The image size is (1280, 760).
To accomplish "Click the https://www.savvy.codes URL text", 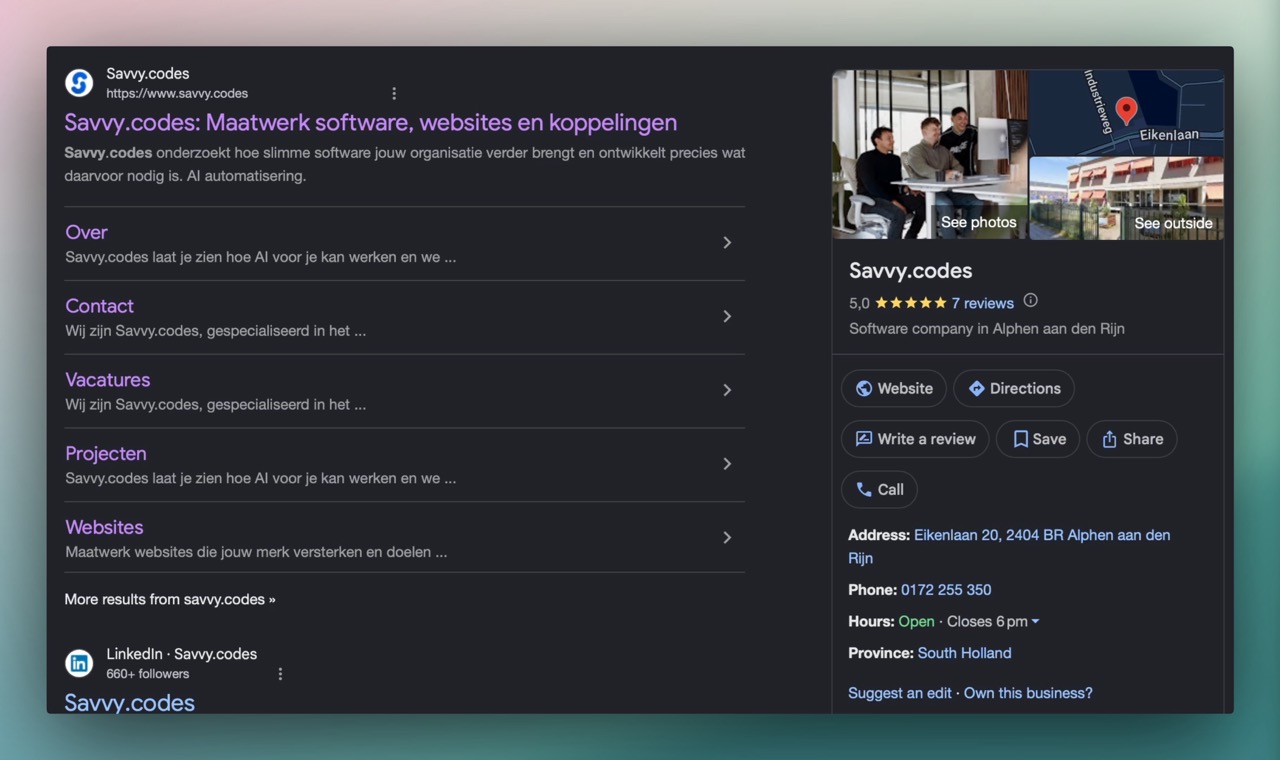I will 177,94.
